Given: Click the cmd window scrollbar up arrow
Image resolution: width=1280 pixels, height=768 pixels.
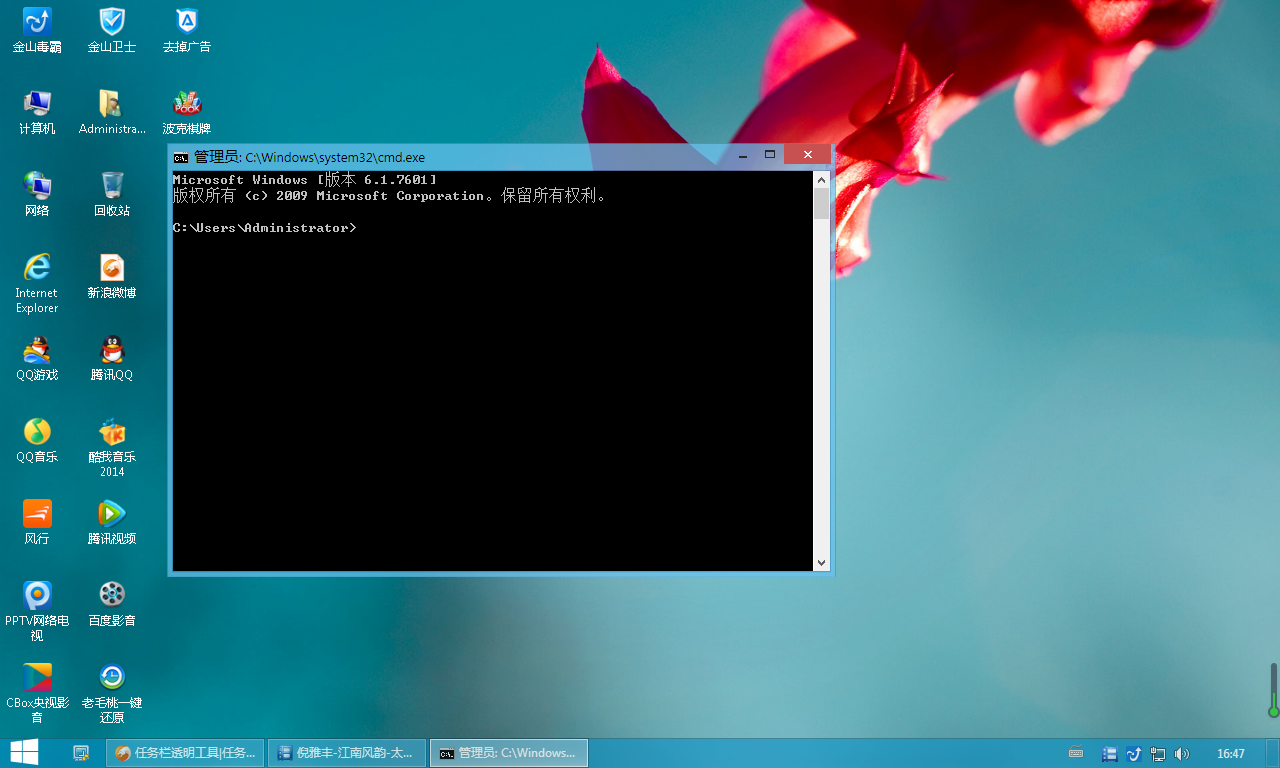Looking at the screenshot, I should (x=821, y=180).
